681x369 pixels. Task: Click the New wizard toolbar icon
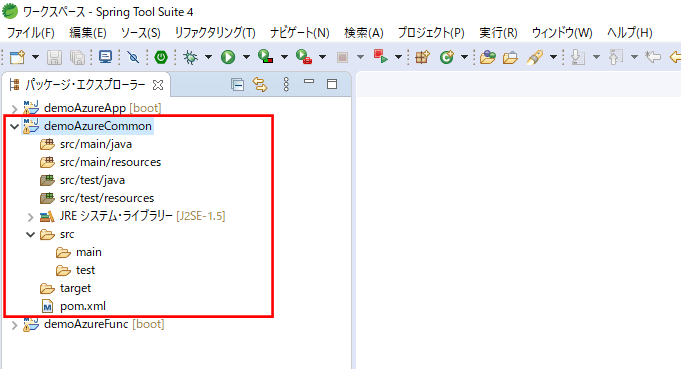pos(17,57)
